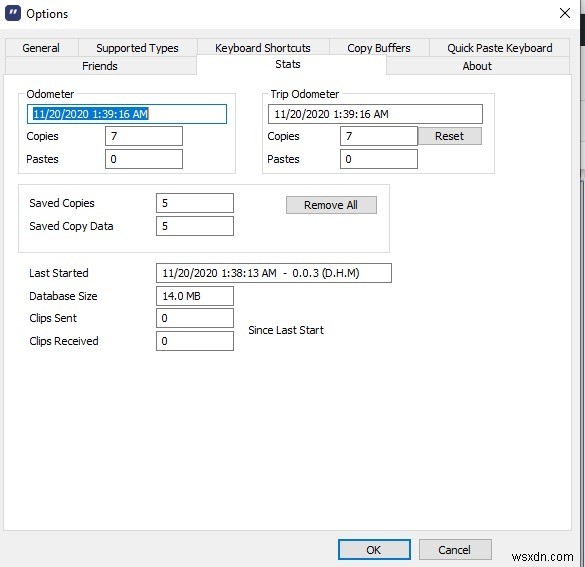This screenshot has height=567, width=585.
Task: Close the Options dialog
Action: tap(565, 13)
